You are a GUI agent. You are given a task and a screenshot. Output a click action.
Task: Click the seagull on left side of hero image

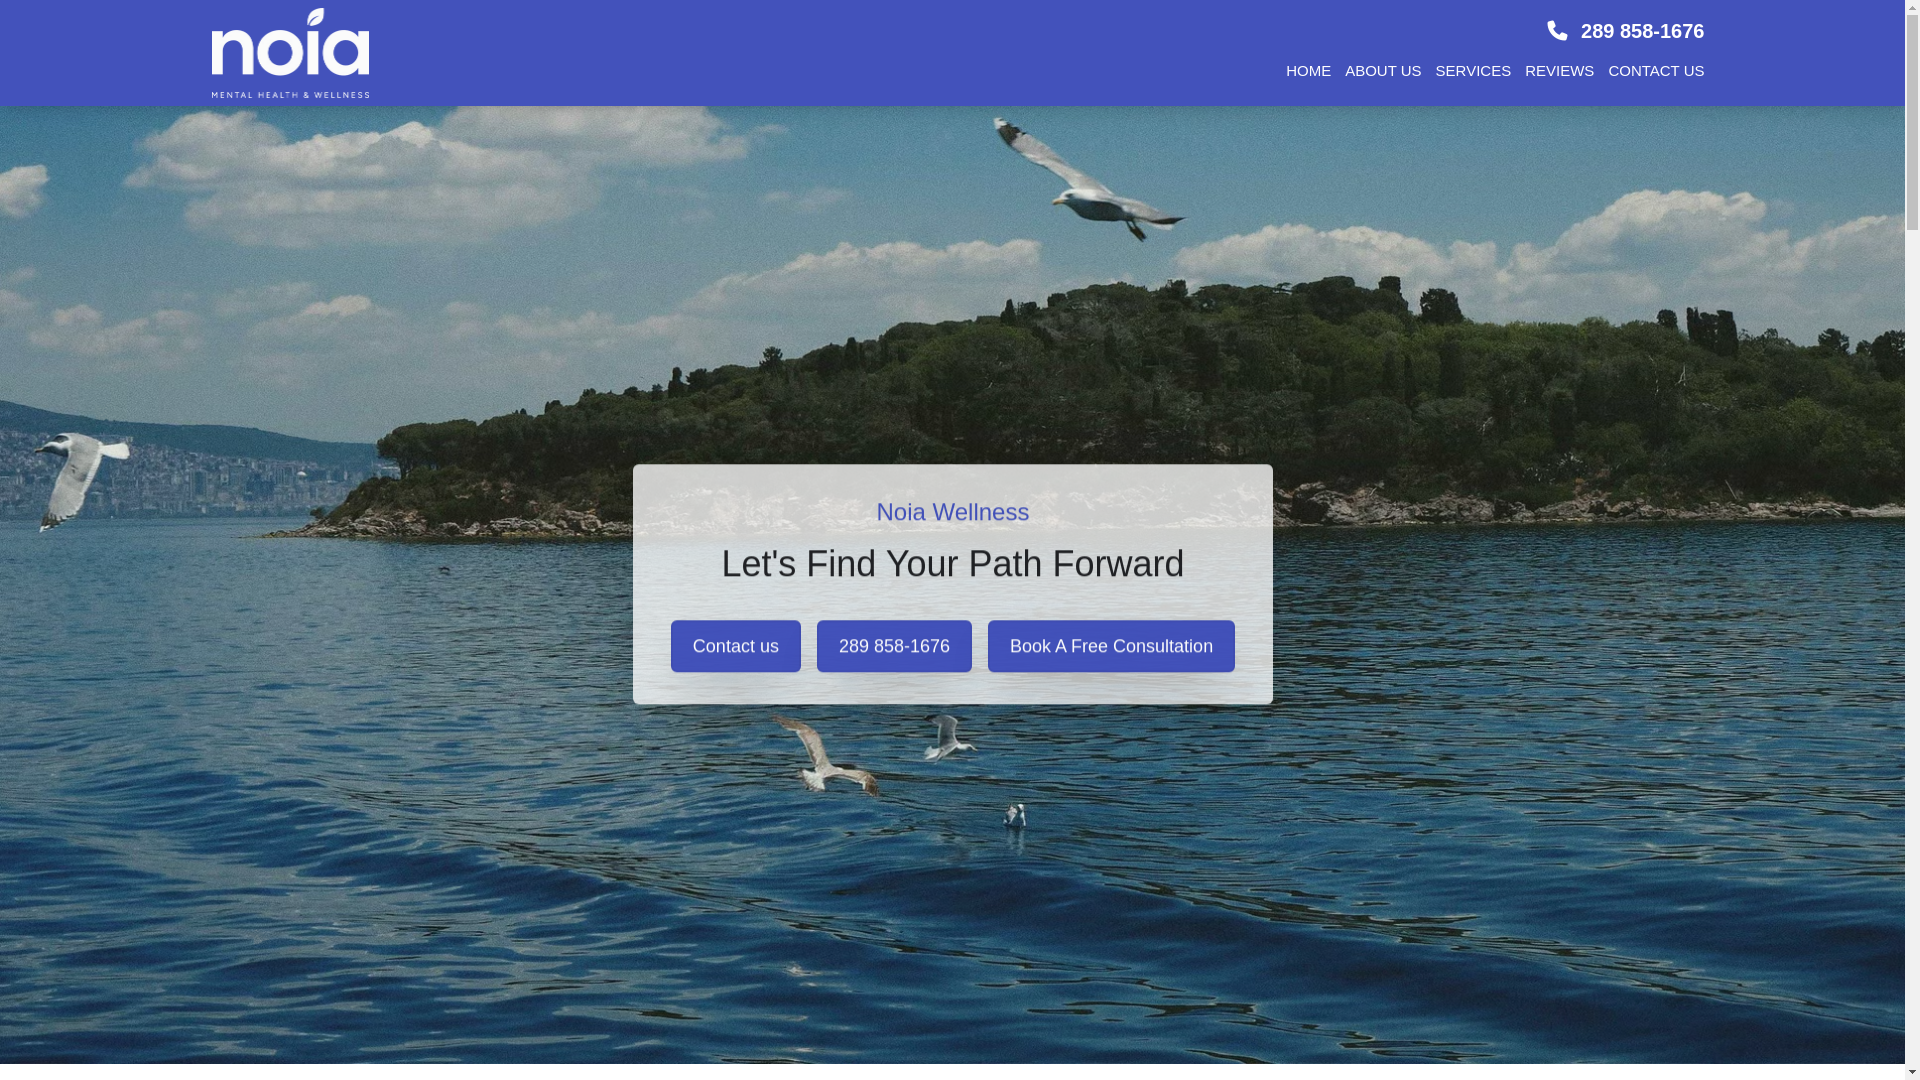click(80, 478)
